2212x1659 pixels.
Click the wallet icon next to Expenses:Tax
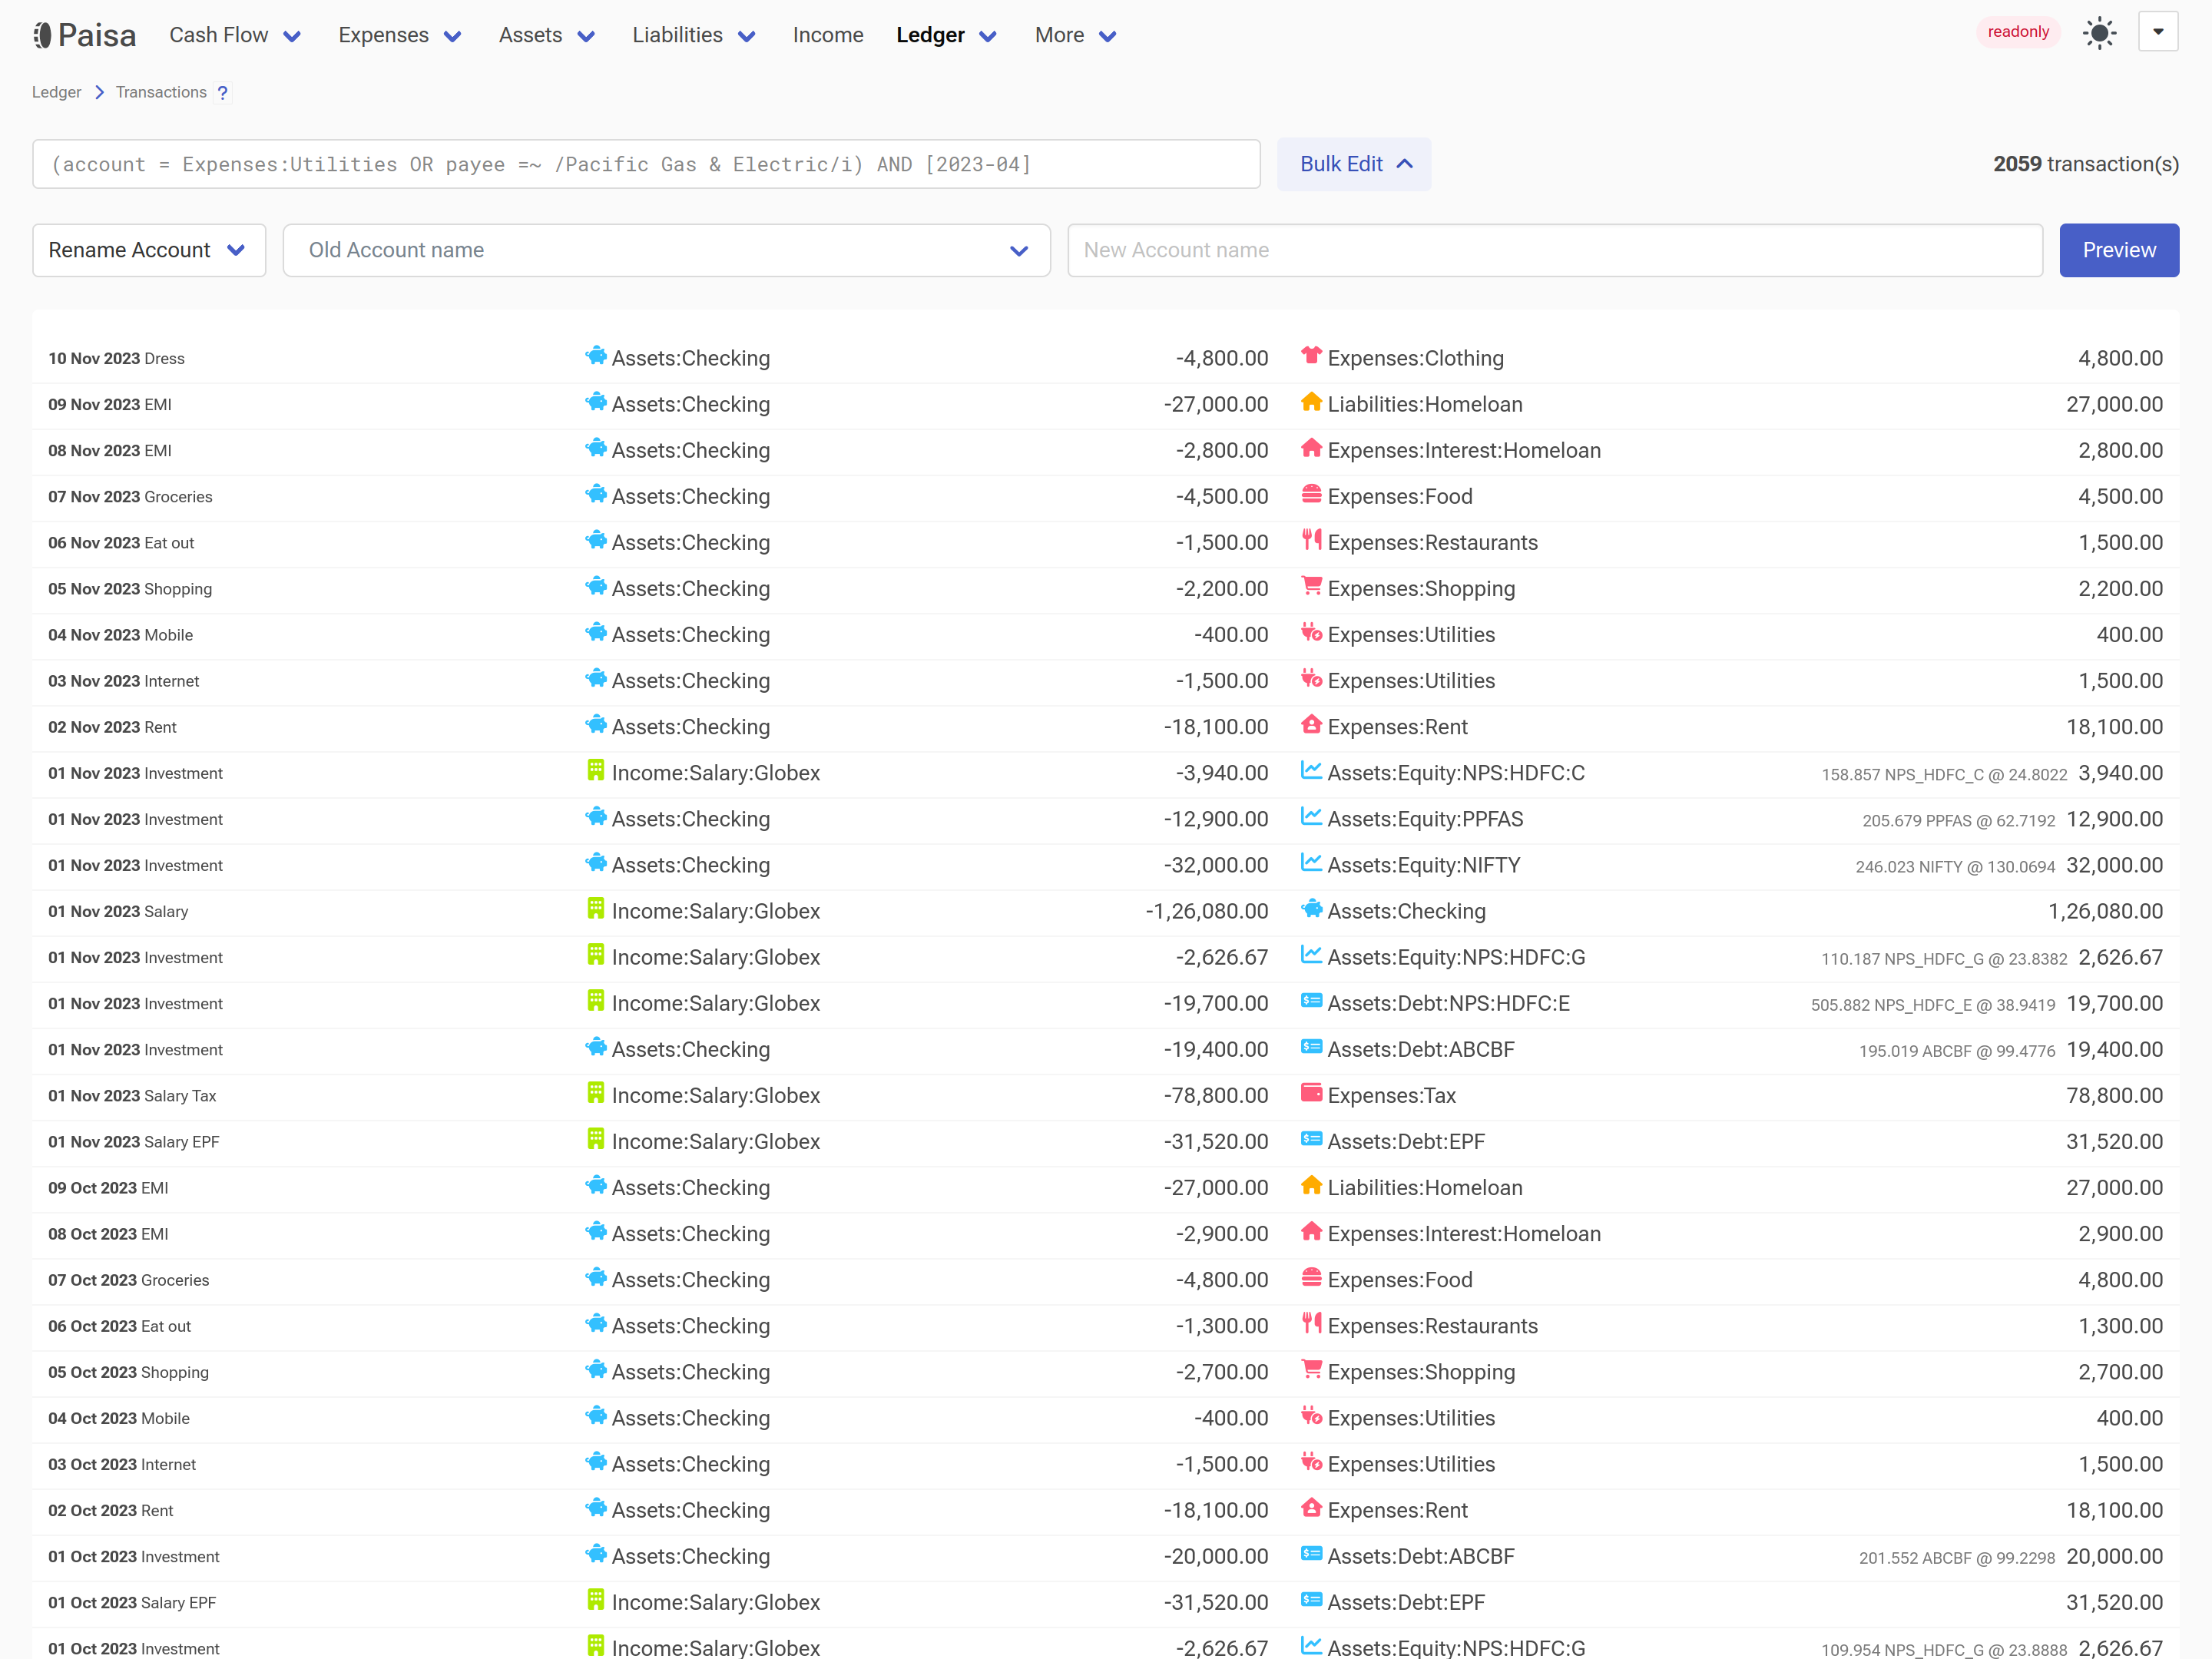tap(1311, 1093)
